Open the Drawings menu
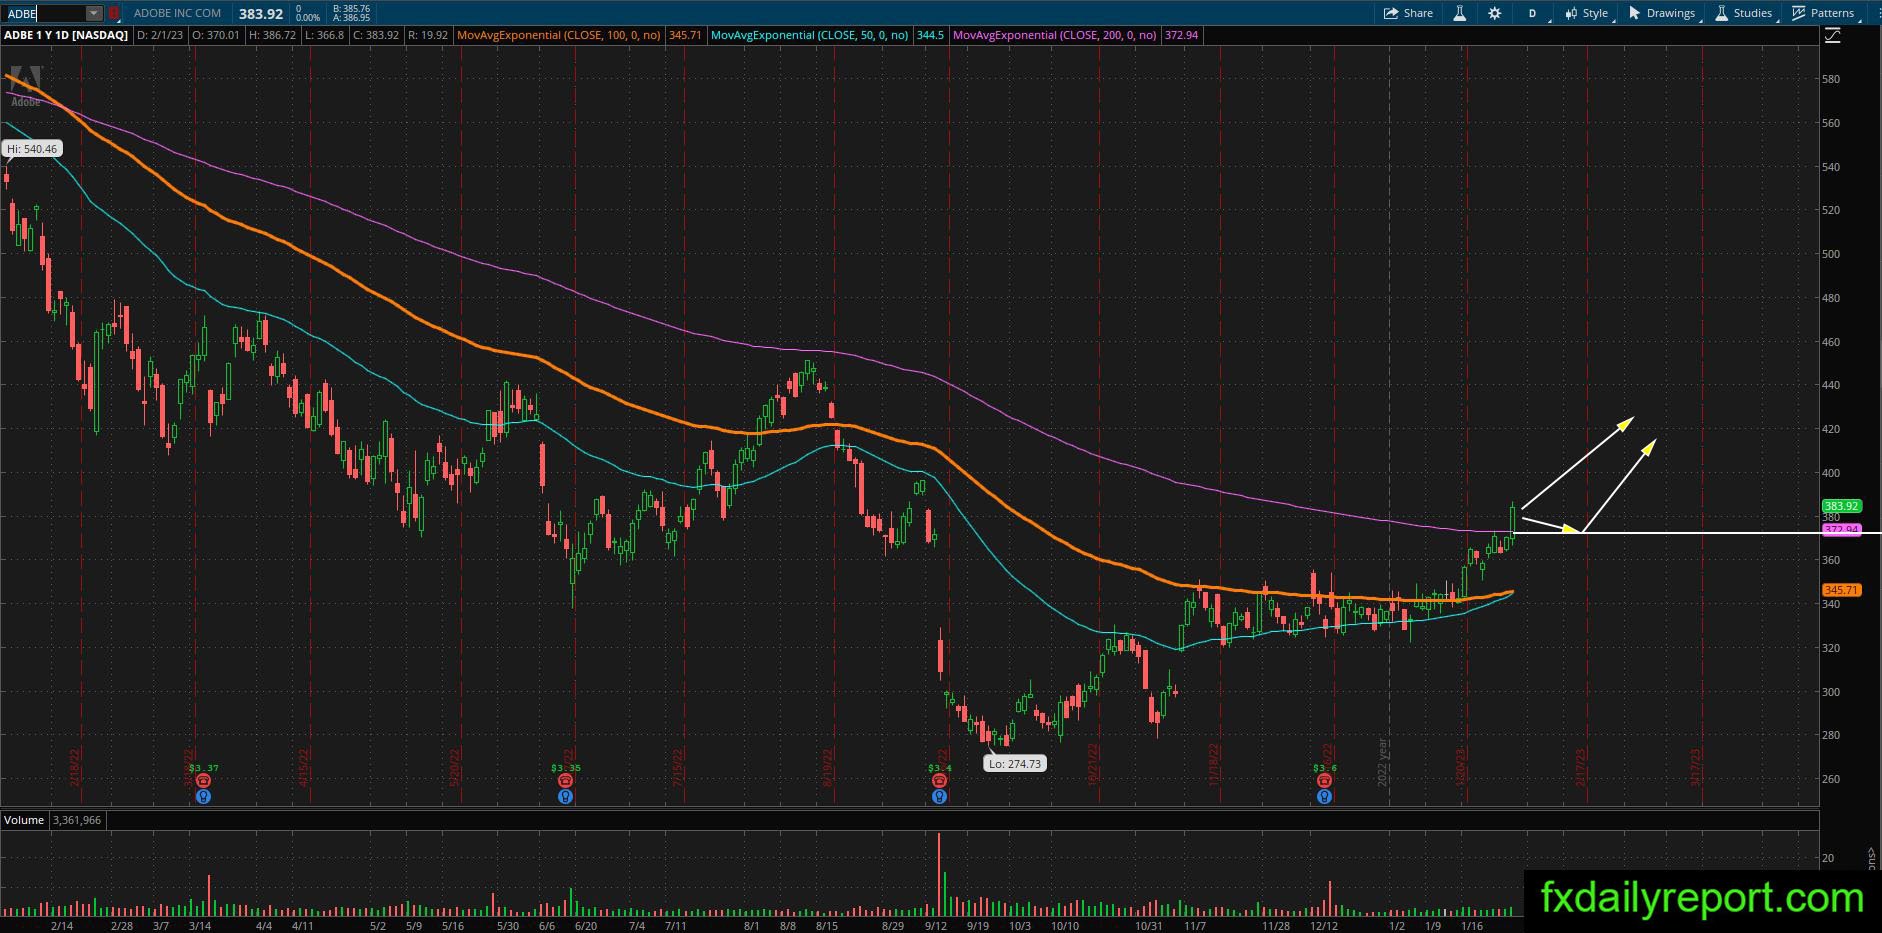1882x933 pixels. click(x=1662, y=13)
